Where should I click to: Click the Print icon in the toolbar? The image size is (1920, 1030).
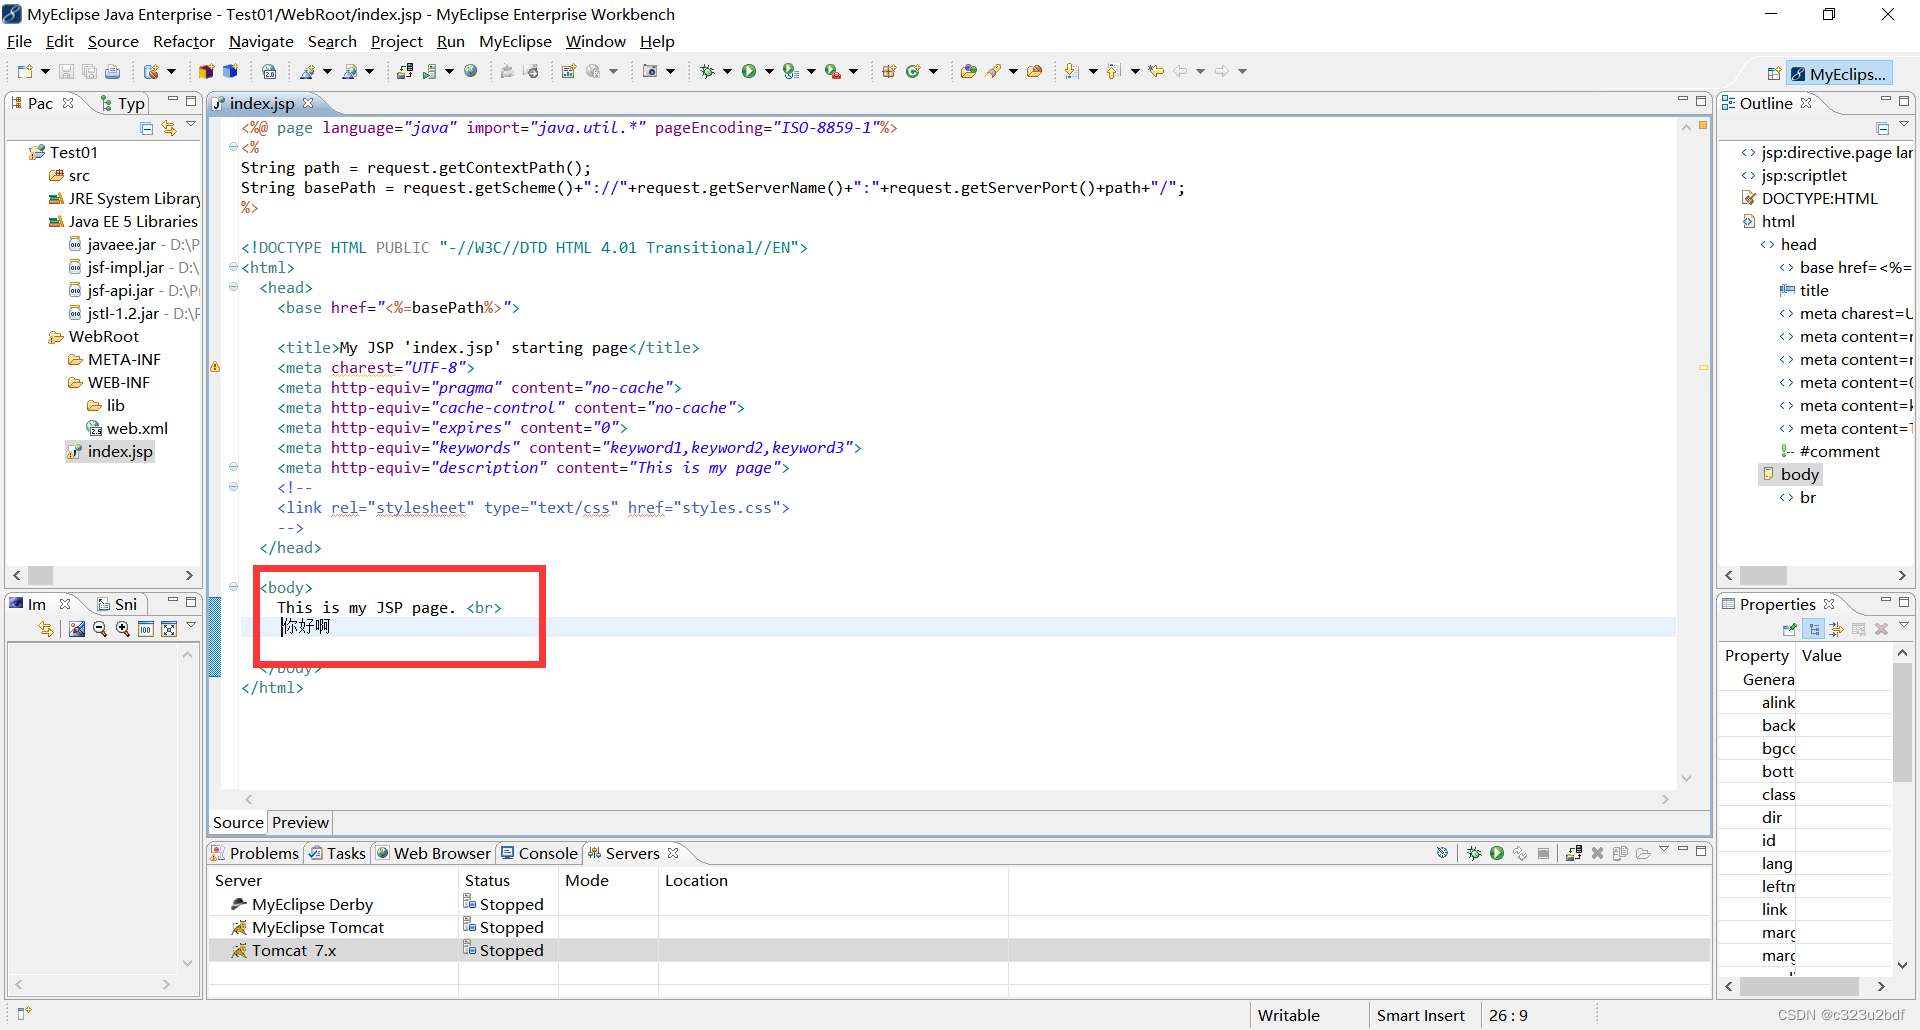[112, 71]
